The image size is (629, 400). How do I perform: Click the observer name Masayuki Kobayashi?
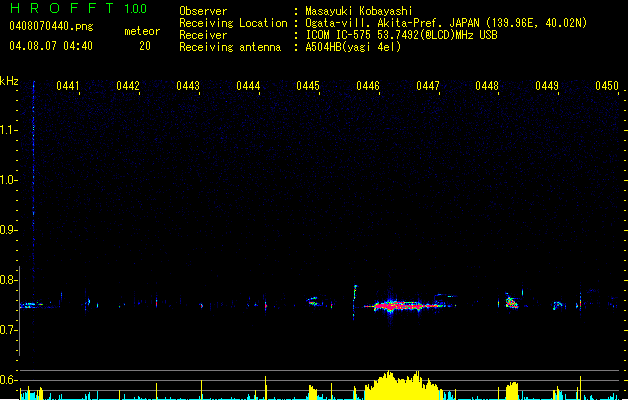pyautogui.click(x=359, y=11)
